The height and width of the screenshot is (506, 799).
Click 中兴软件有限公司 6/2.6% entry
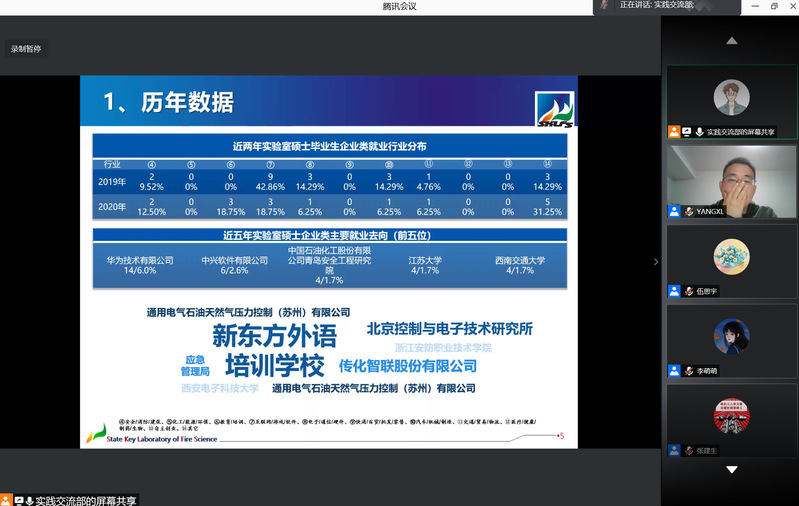coord(234,265)
